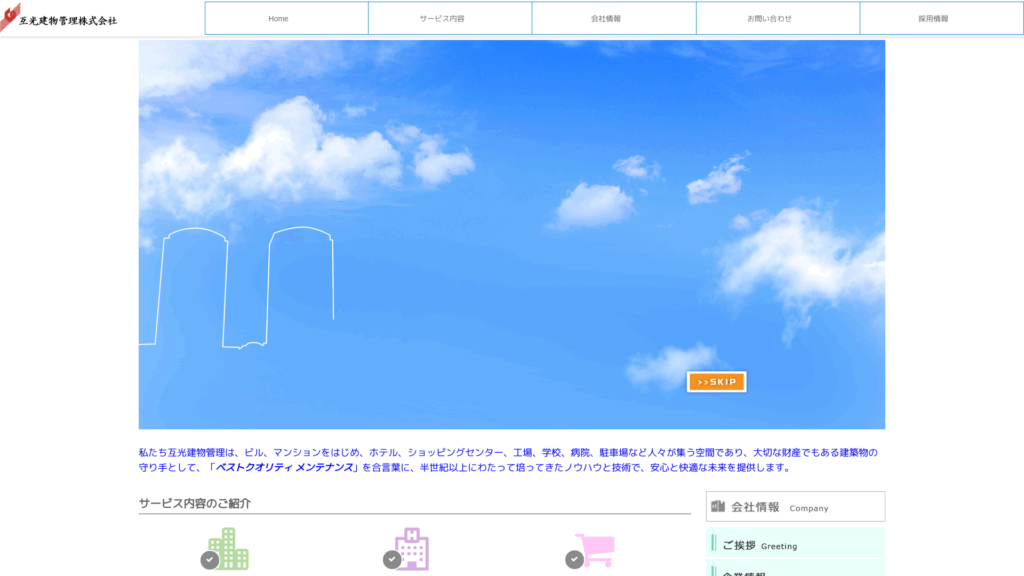Click the checkmark badge on the hospital icon
The image size is (1024, 576).
390,560
